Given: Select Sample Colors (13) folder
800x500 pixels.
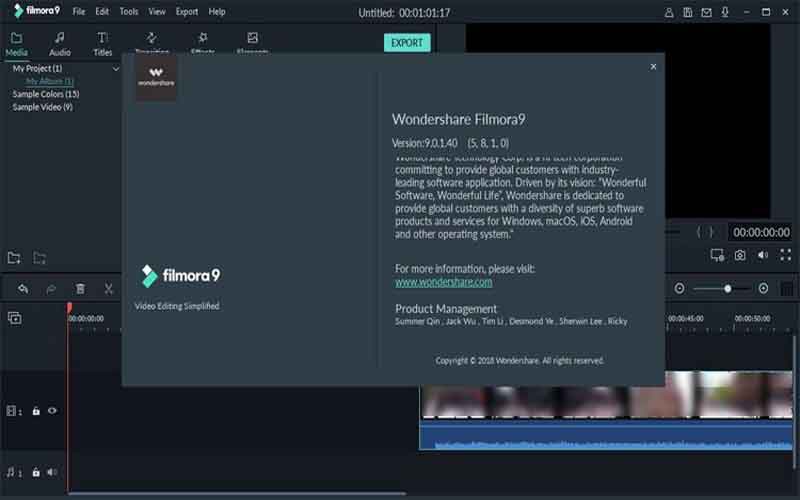Looking at the screenshot, I should point(46,94).
